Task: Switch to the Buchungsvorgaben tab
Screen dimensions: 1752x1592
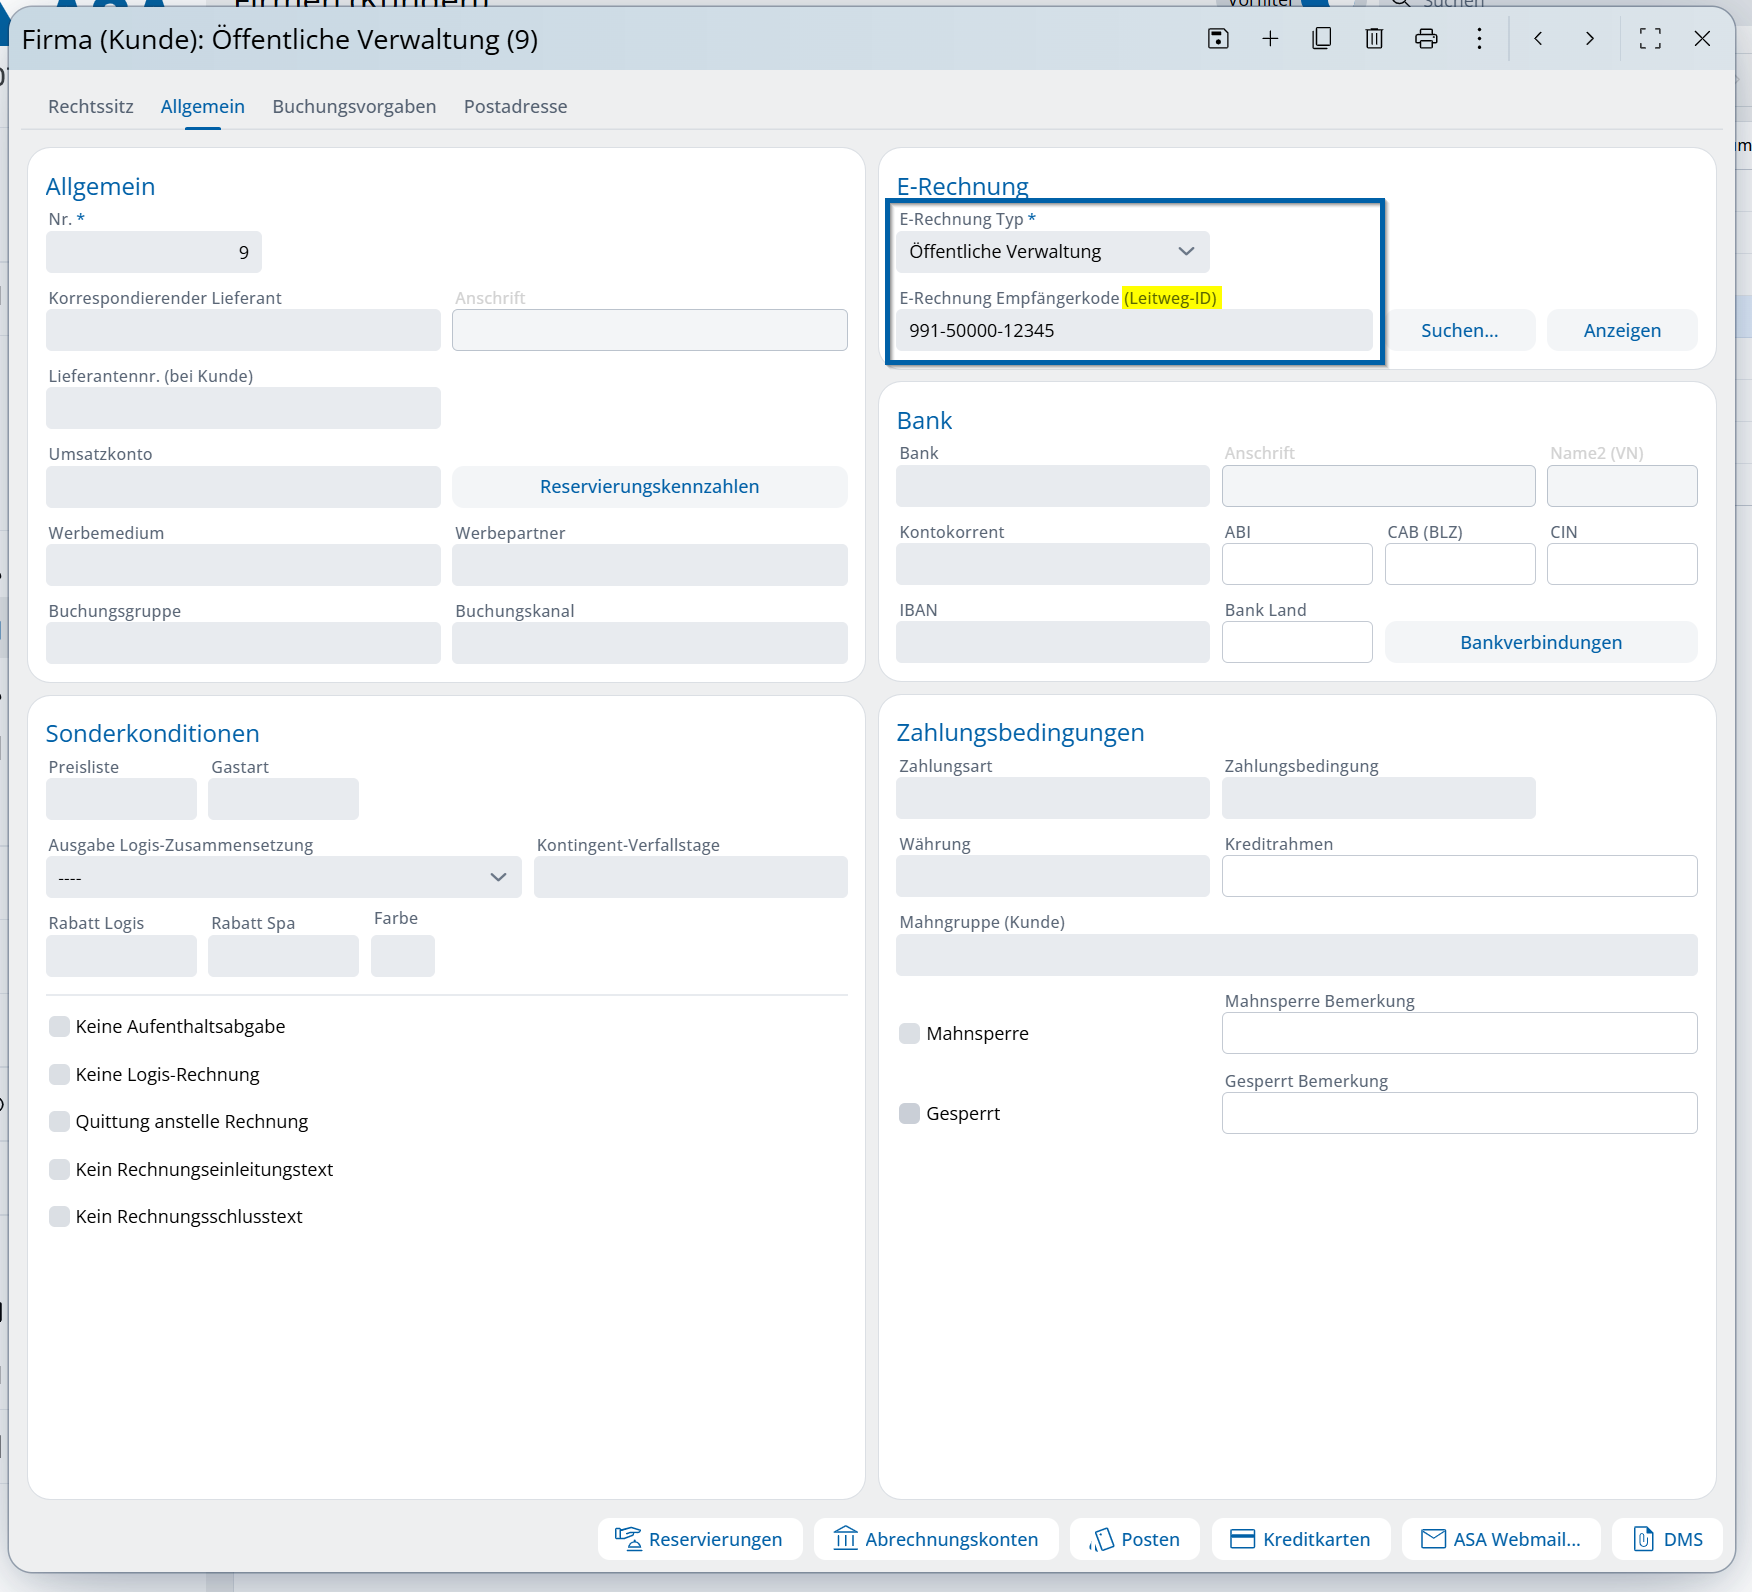Action: [x=354, y=107]
